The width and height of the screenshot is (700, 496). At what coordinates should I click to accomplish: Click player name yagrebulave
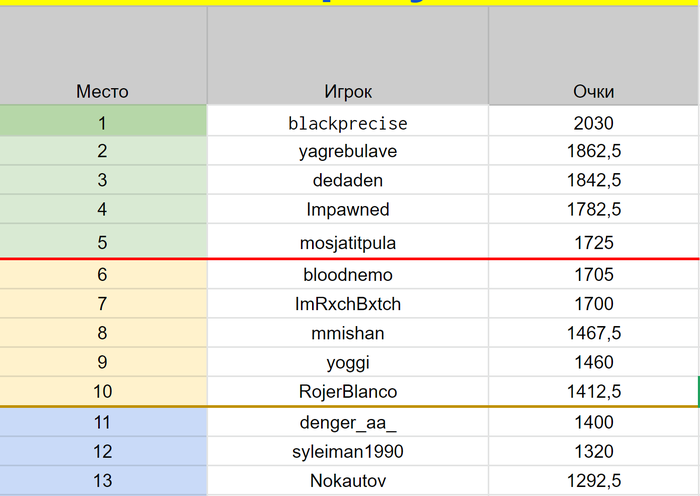[348, 151]
